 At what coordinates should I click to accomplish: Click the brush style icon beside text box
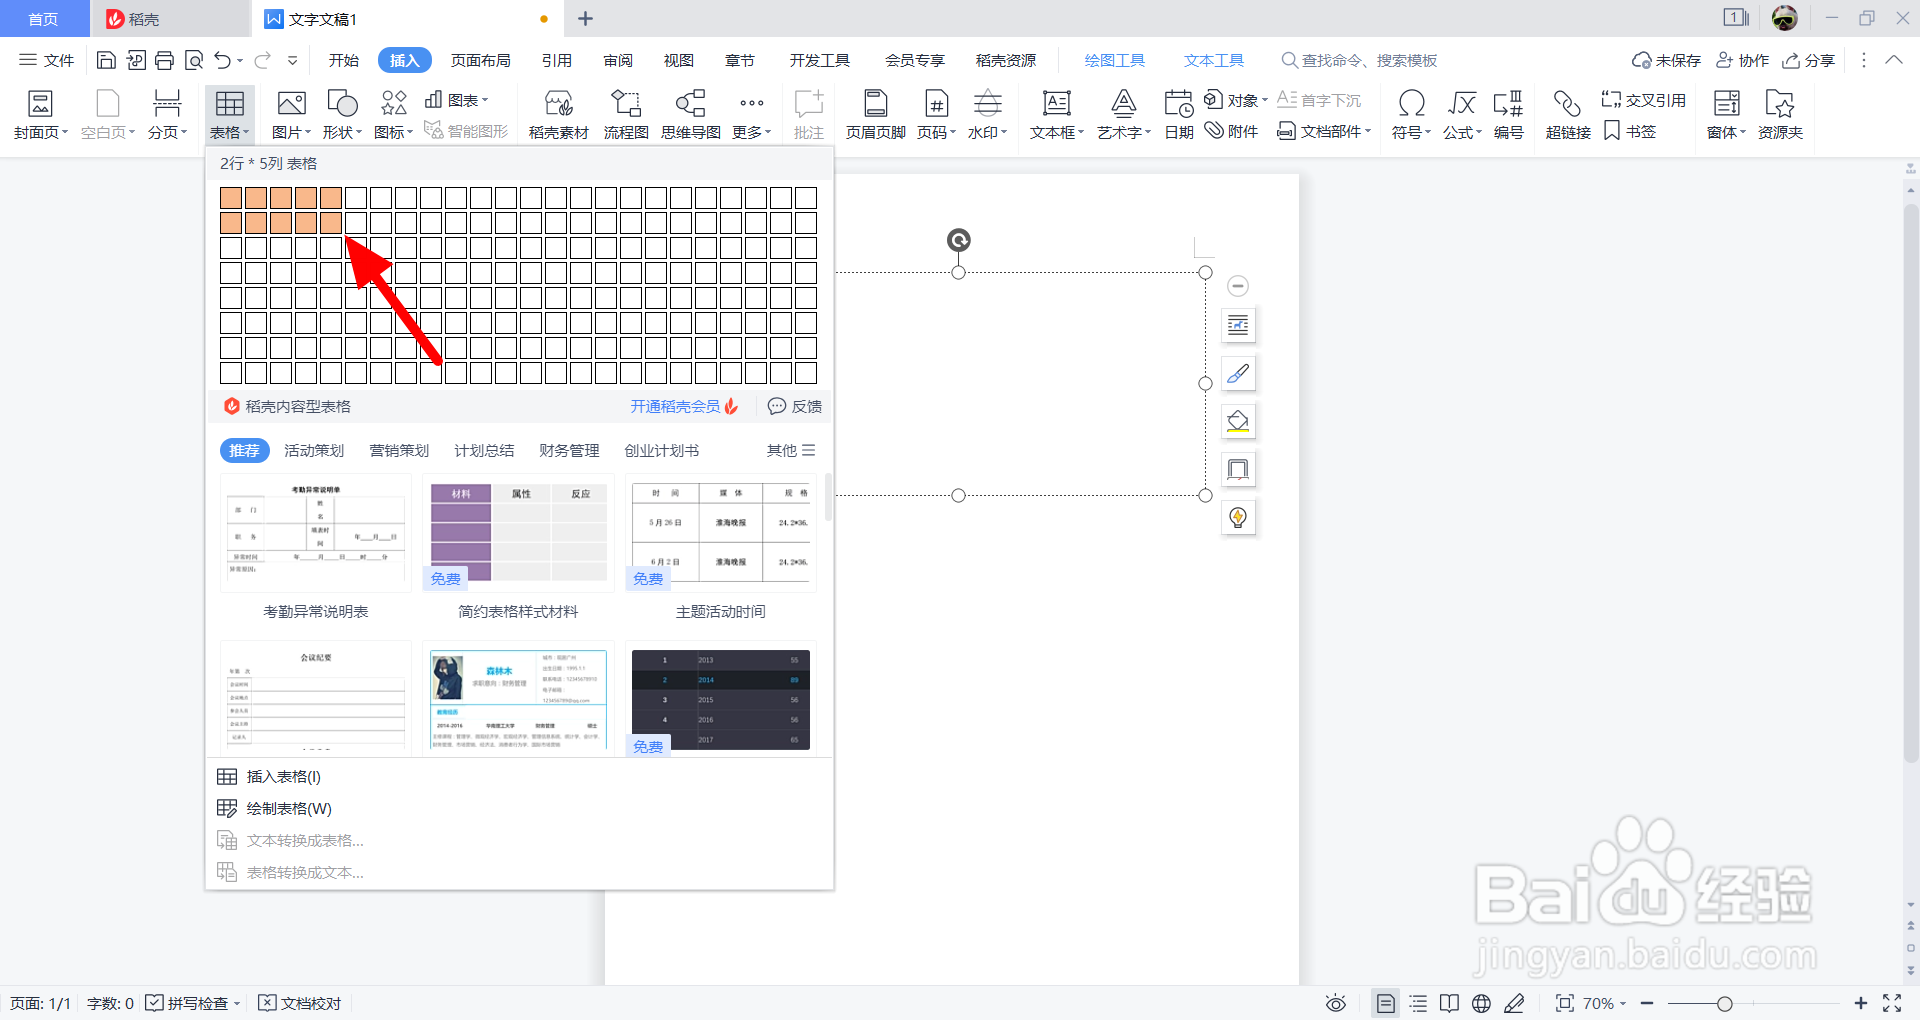click(x=1238, y=373)
